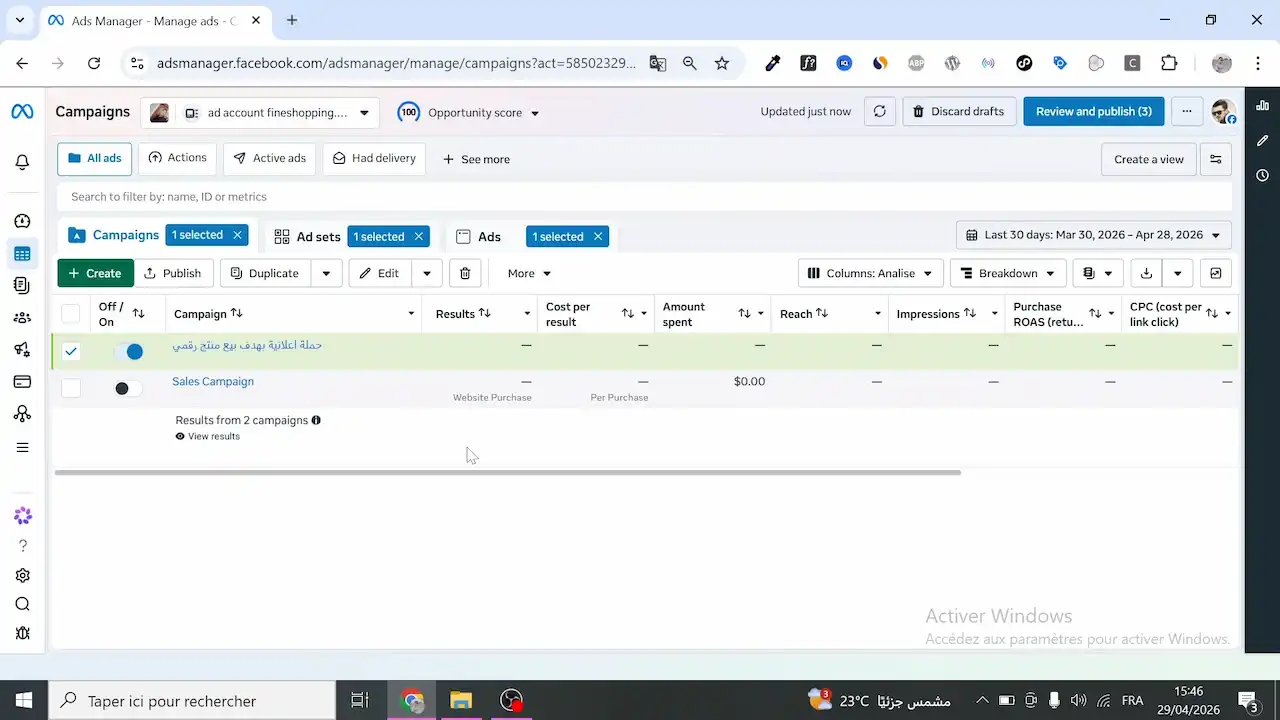Open the history clock icon on right rail

point(1262,176)
